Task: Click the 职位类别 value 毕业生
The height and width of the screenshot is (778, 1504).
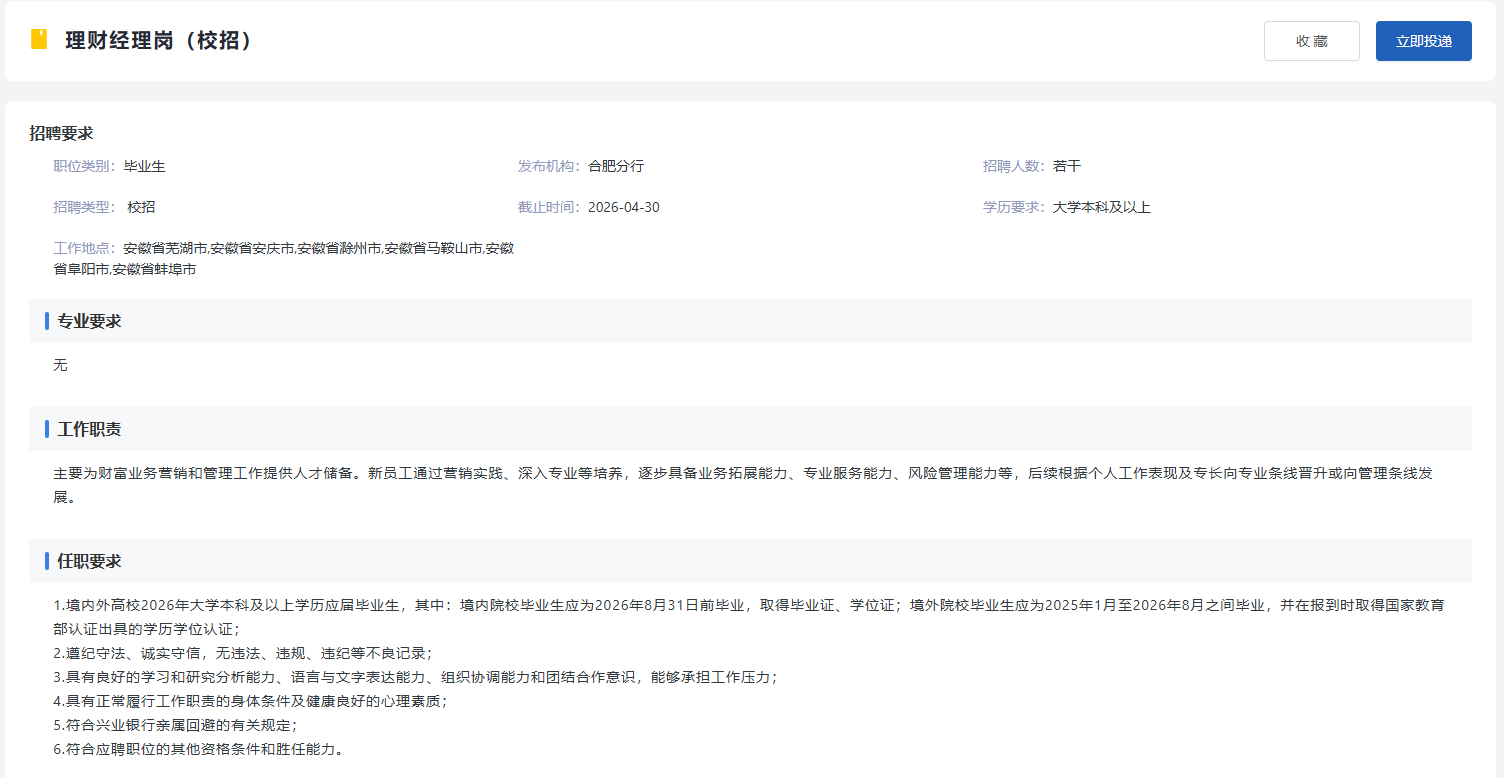Action: point(144,166)
